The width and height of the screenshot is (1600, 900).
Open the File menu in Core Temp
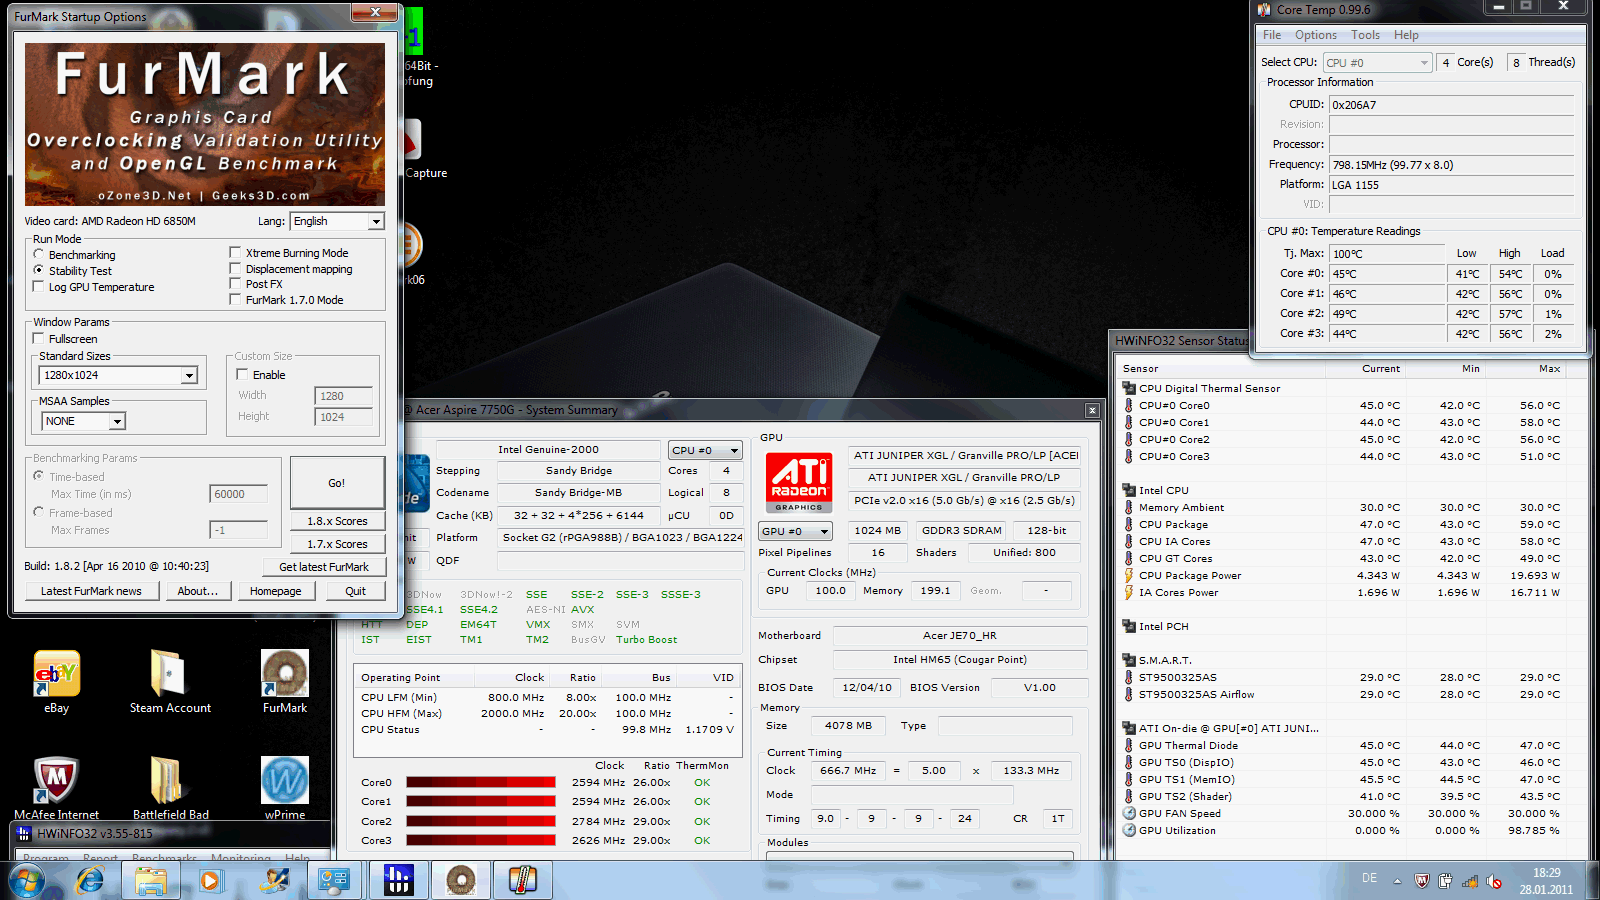click(1272, 35)
